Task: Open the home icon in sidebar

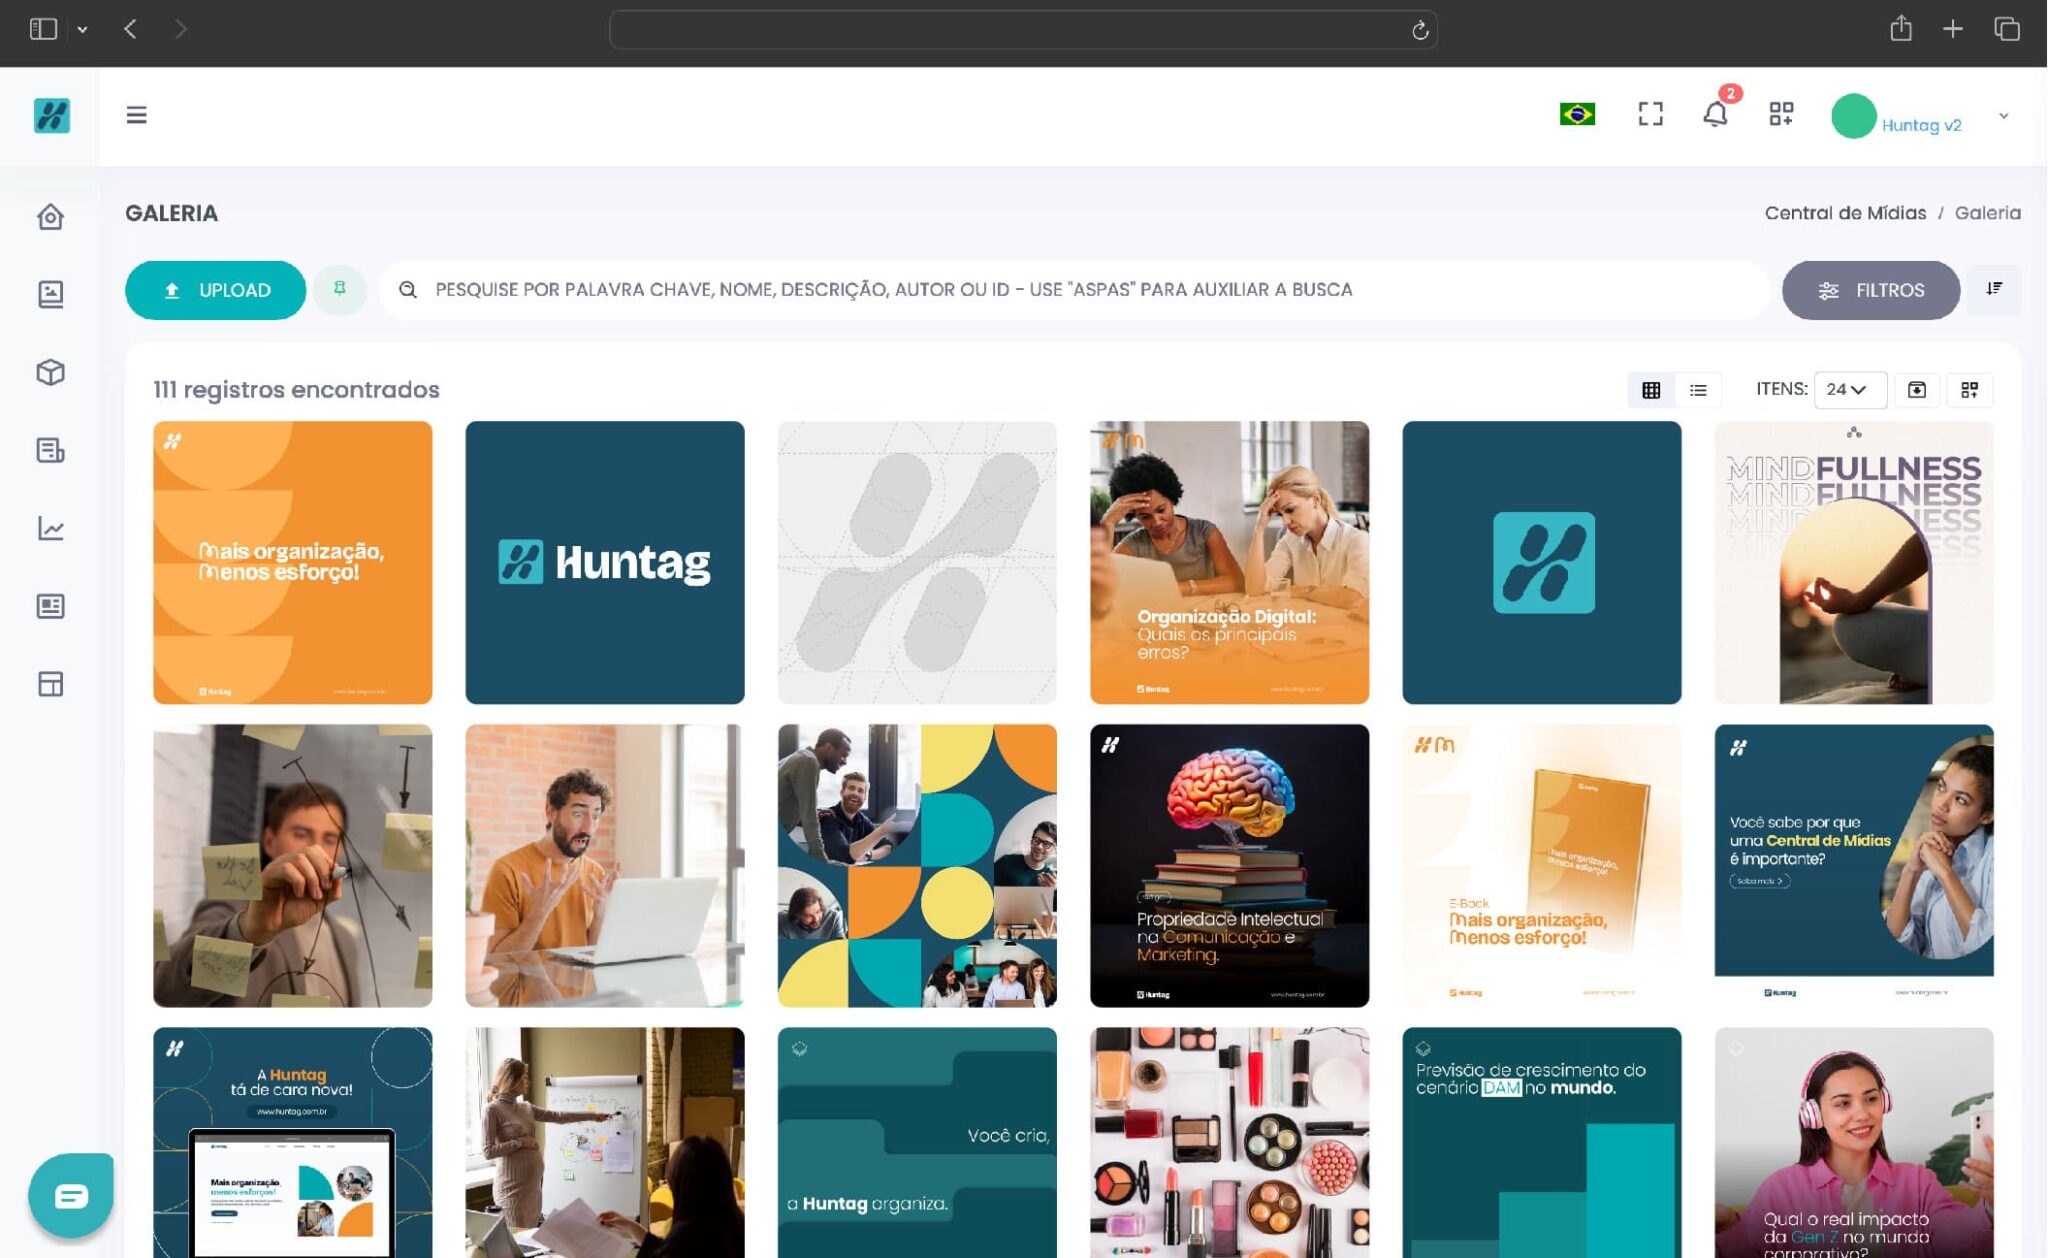Action: coord(50,217)
